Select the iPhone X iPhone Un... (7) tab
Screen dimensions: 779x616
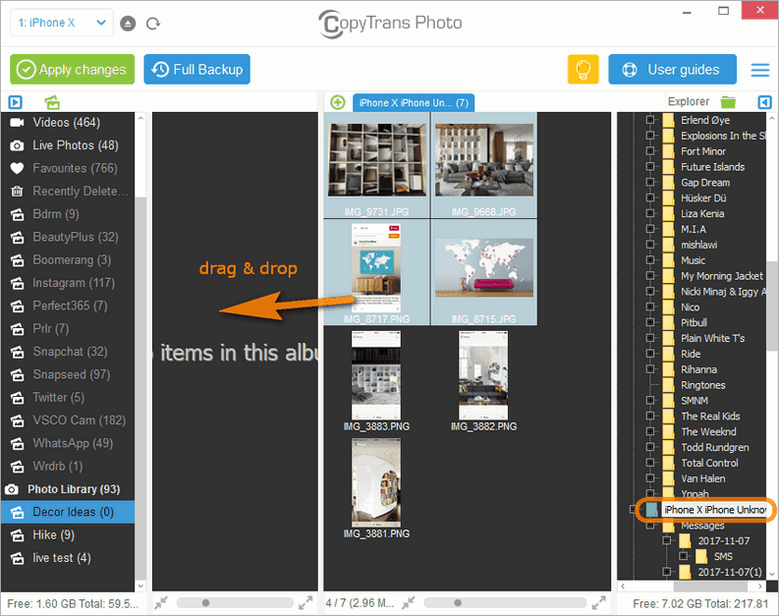(413, 103)
